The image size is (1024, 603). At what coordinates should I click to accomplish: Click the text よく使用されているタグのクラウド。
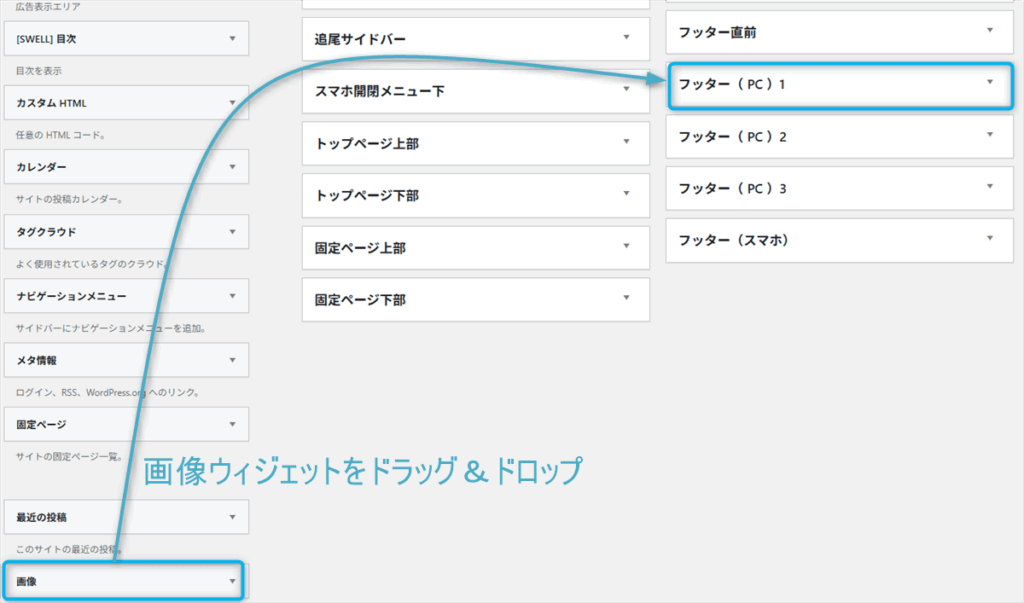pos(93,264)
